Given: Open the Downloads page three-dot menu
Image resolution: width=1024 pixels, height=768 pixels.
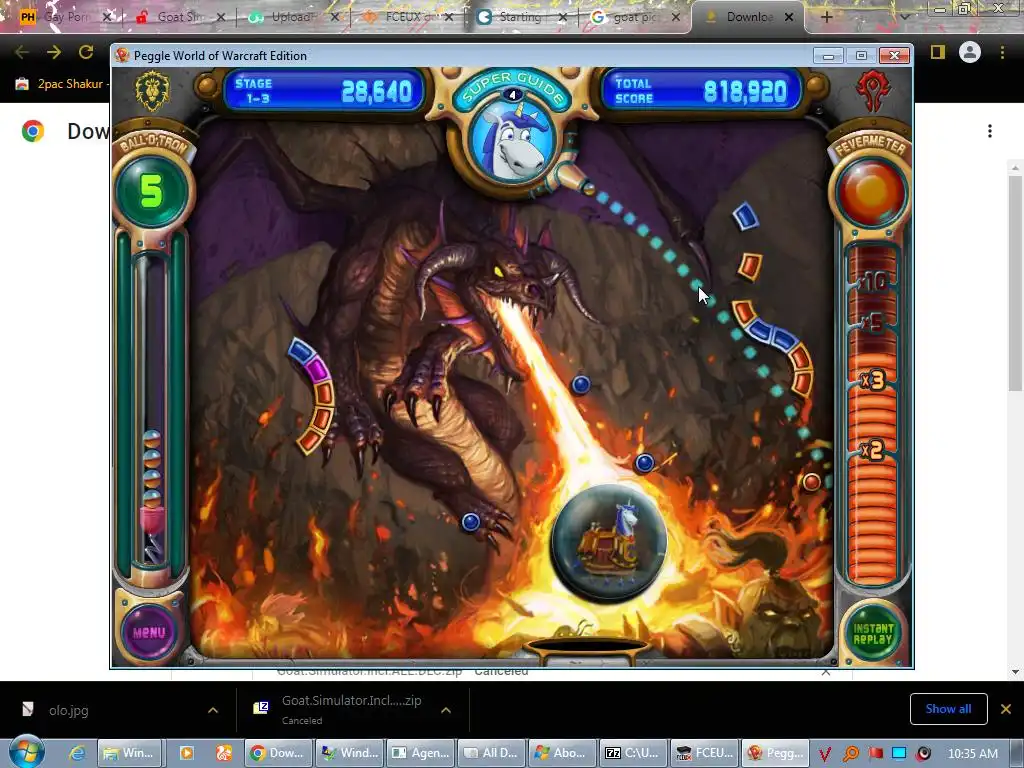Looking at the screenshot, I should point(990,131).
